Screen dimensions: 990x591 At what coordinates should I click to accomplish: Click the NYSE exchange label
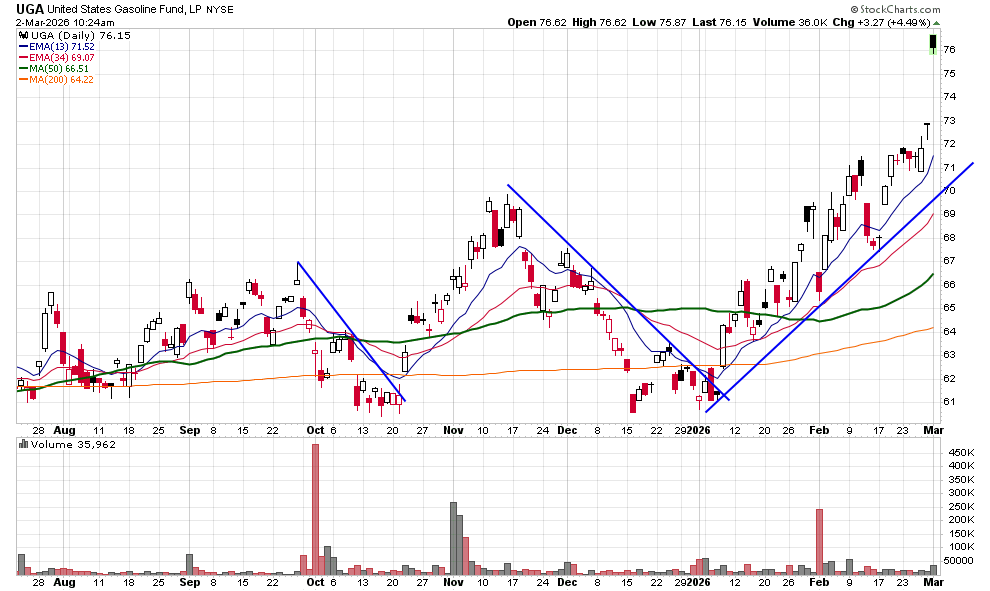220,9
